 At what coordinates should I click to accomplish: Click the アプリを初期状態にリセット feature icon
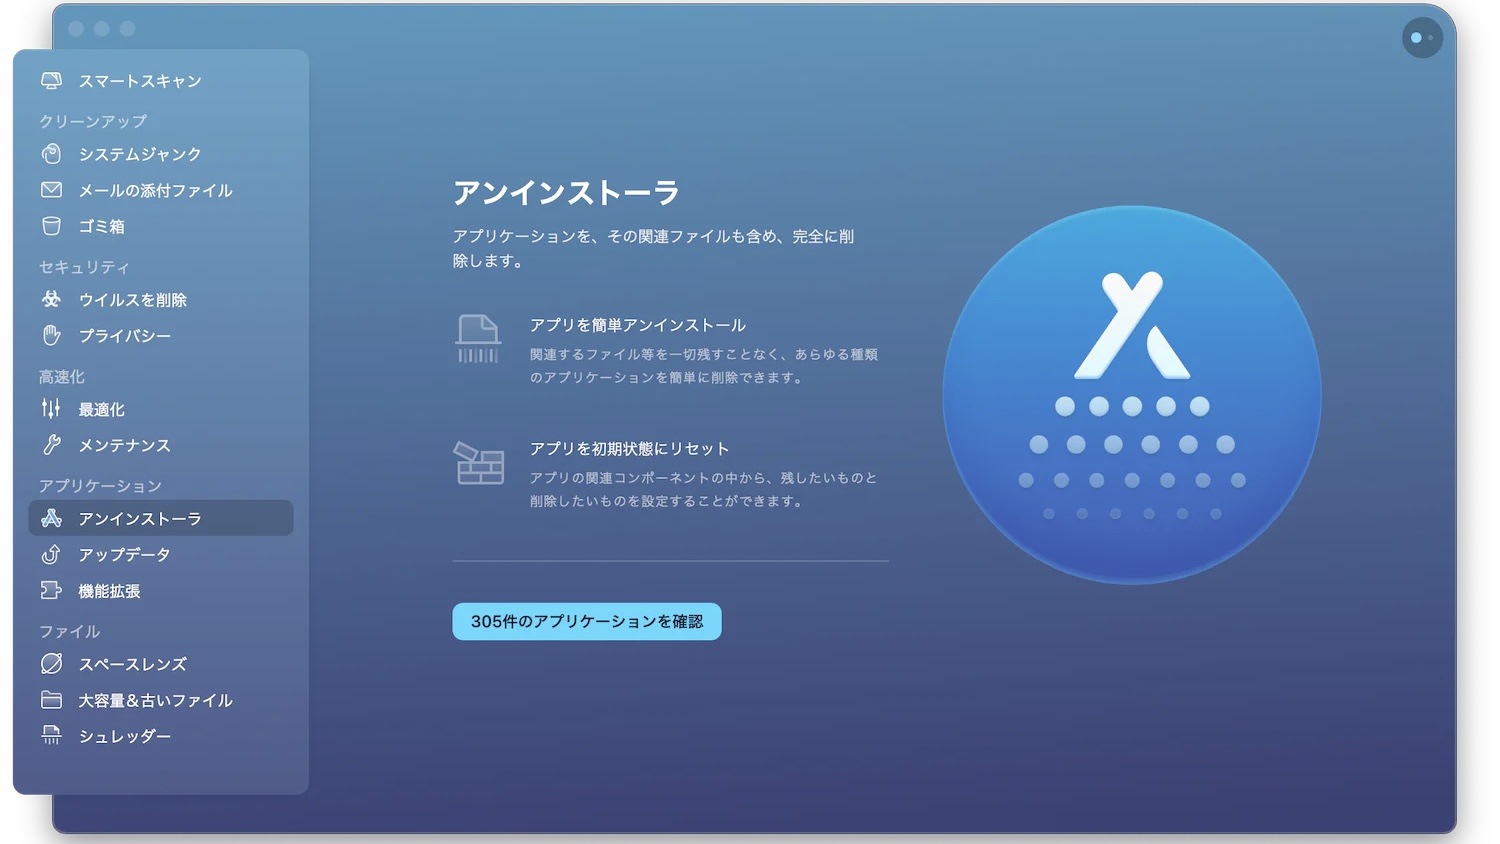click(x=479, y=463)
